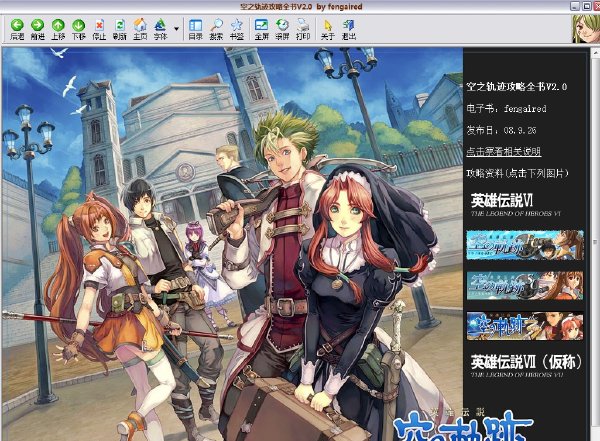Click the '攻略资料(点击下列图片)' text
This screenshot has width=600, height=441.
pos(517,173)
